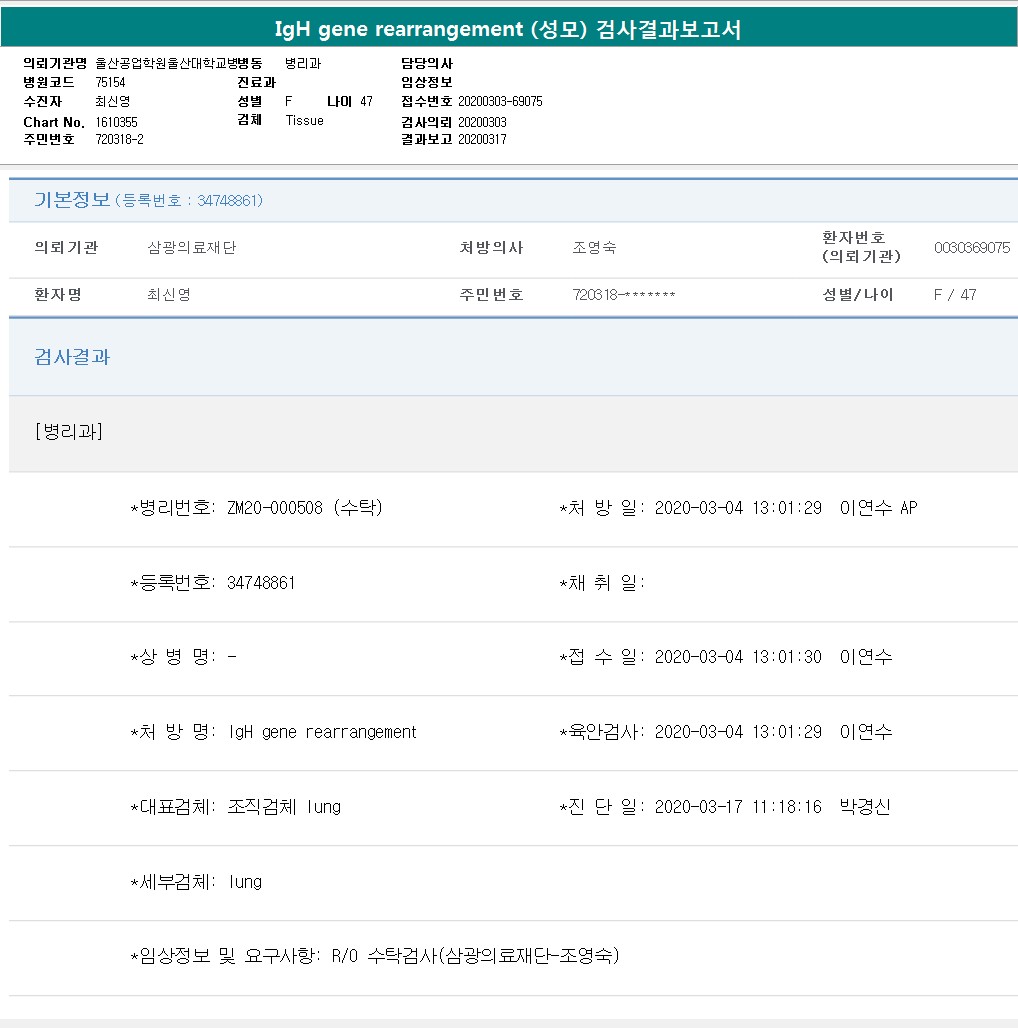Select the 성별/나이 value F / 47
The width and height of the screenshot is (1018, 1028).
point(954,295)
